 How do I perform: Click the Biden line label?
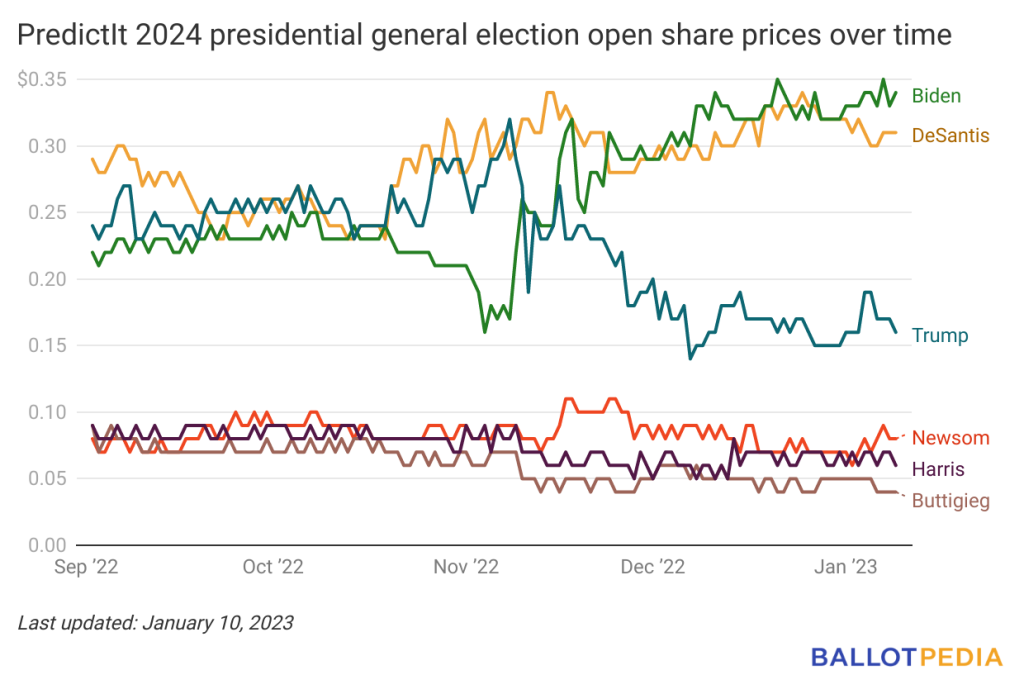pos(936,96)
